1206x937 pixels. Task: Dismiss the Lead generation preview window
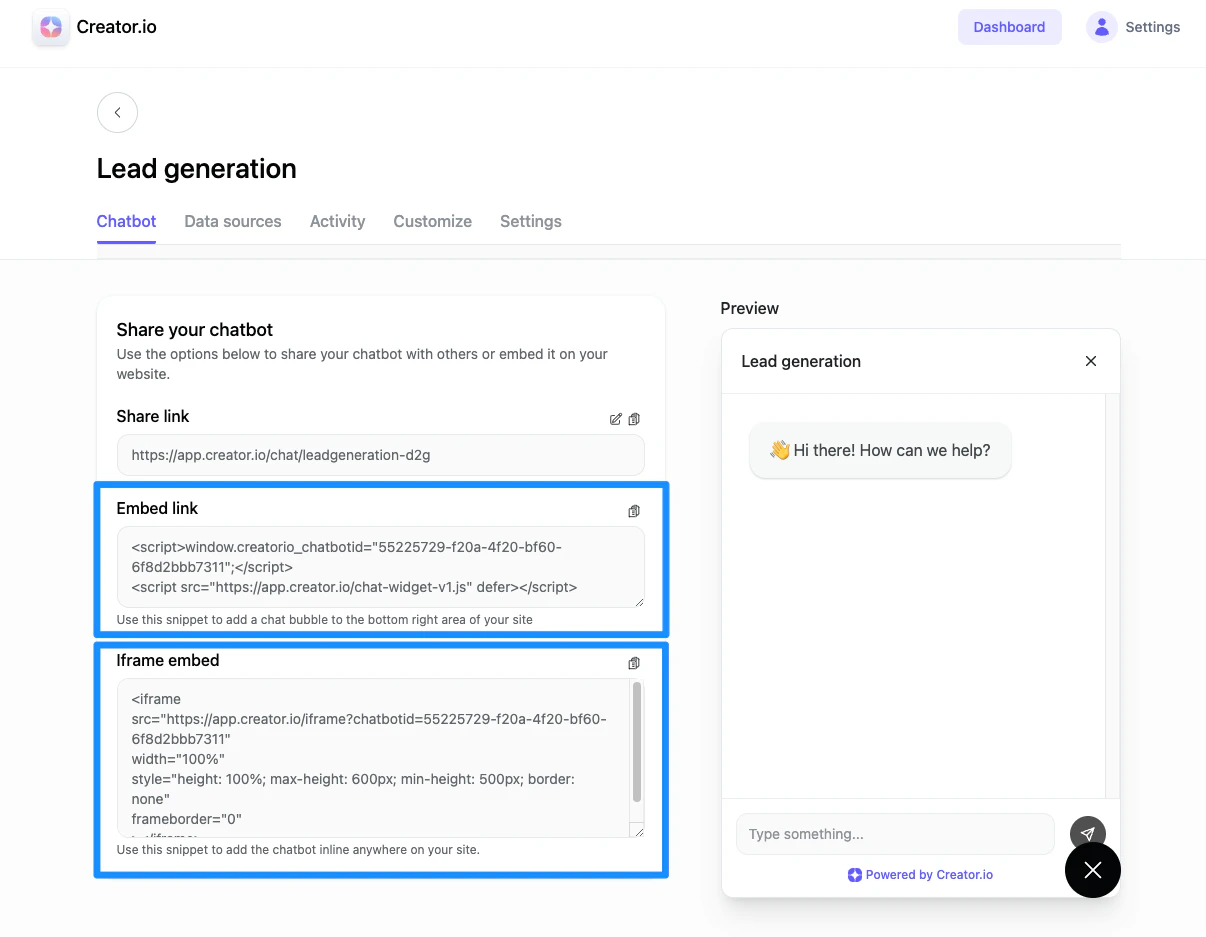click(1091, 361)
